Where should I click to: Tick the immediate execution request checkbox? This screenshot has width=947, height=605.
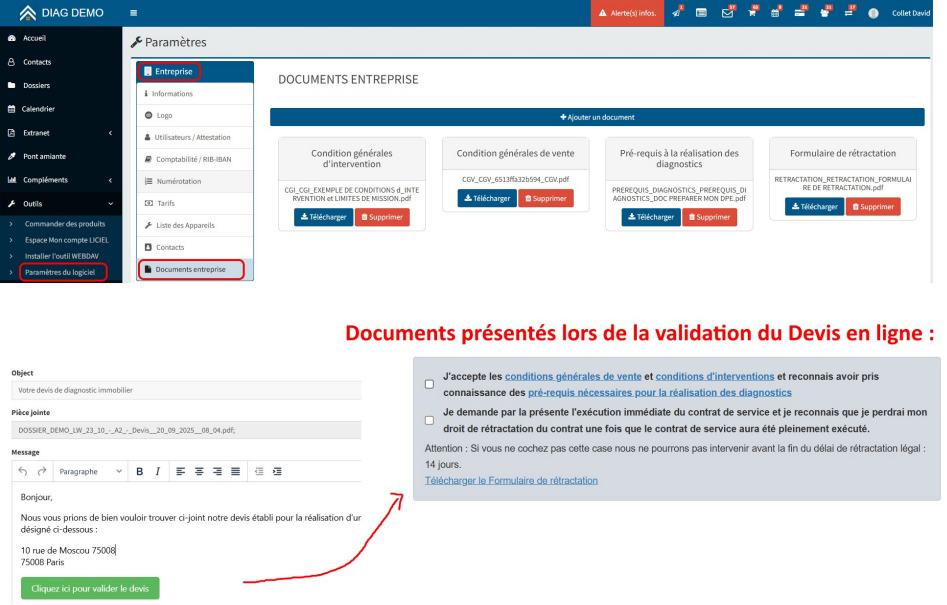pyautogui.click(x=429, y=420)
